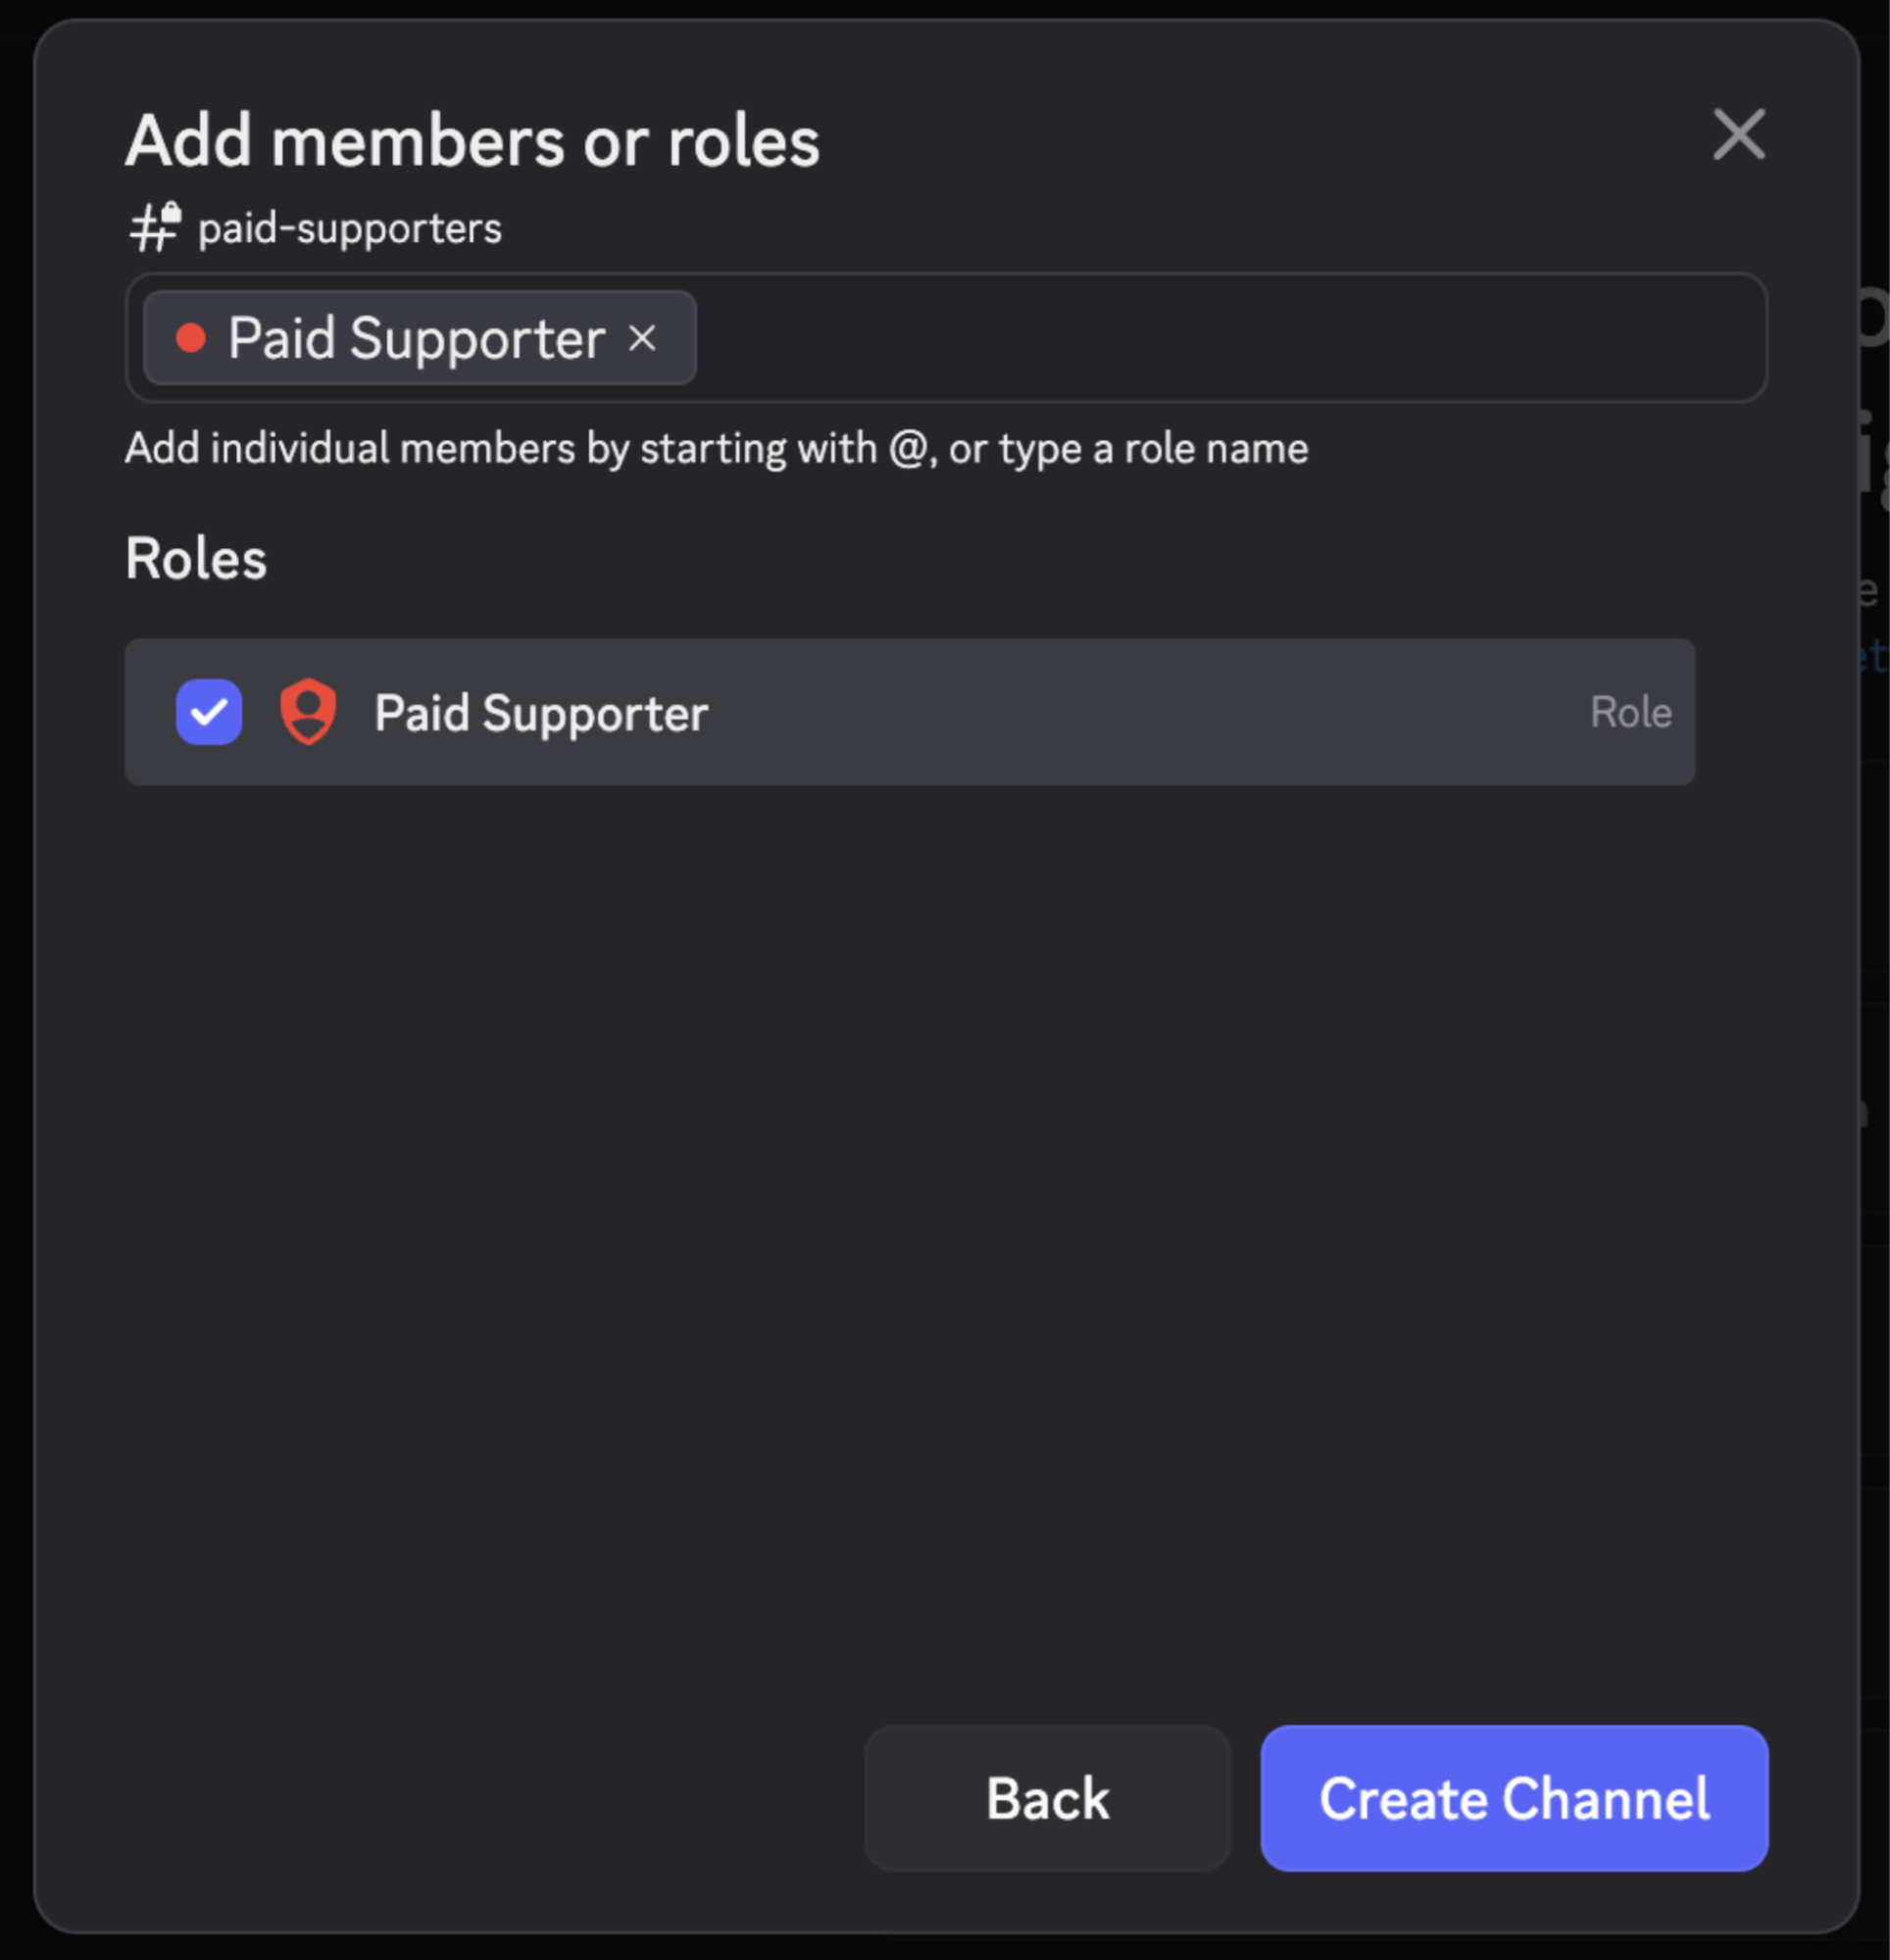Close the Add members or roles dialog
Viewport: 1890px width, 1960px height.
(x=1738, y=135)
